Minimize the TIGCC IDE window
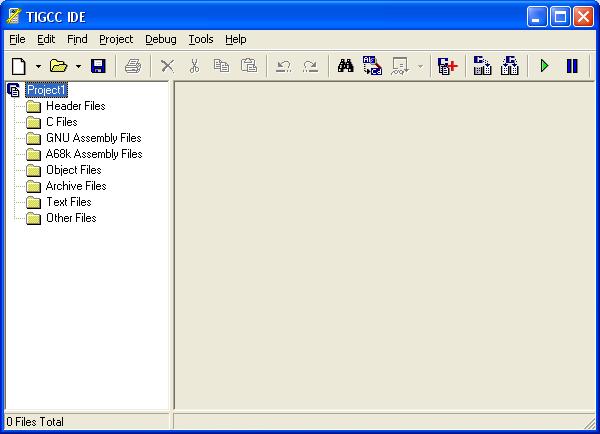This screenshot has width=600, height=434. coord(536,17)
